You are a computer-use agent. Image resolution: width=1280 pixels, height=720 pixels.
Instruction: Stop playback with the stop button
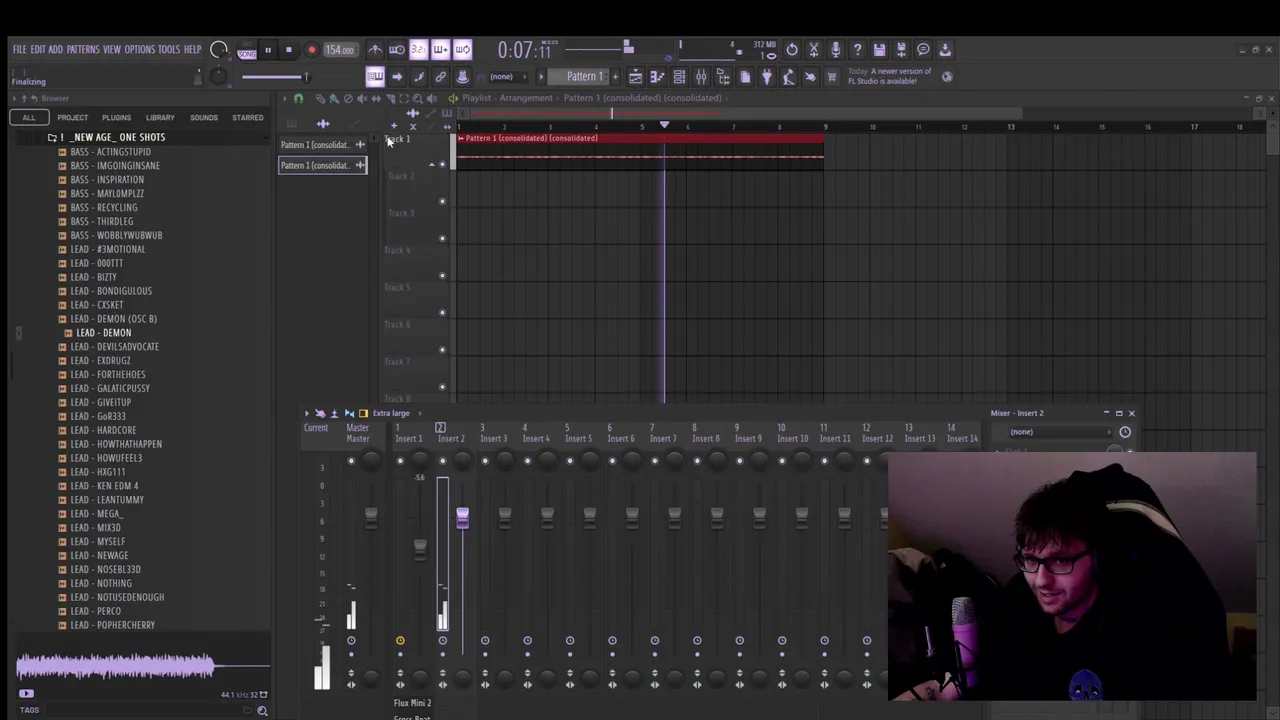289,50
